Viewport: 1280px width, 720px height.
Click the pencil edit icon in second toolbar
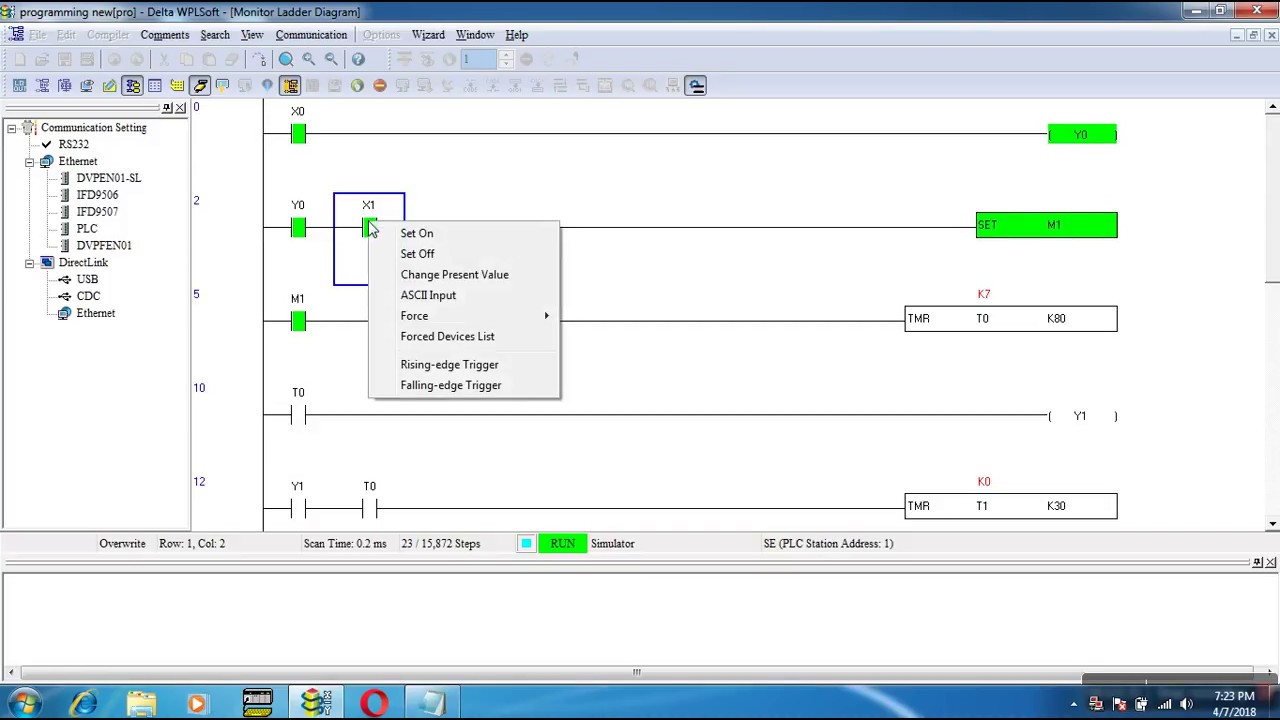coord(109,86)
